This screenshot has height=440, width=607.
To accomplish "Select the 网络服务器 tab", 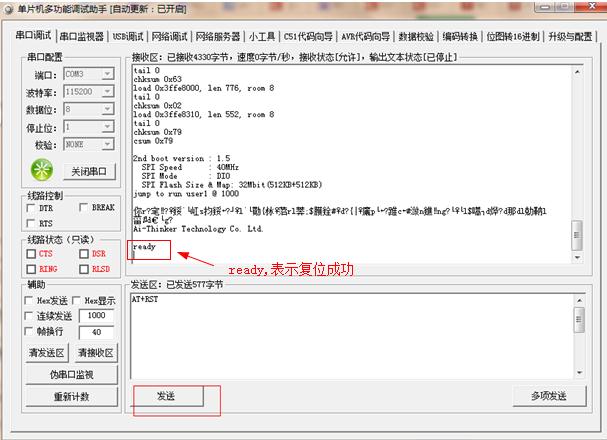I will [x=218, y=37].
